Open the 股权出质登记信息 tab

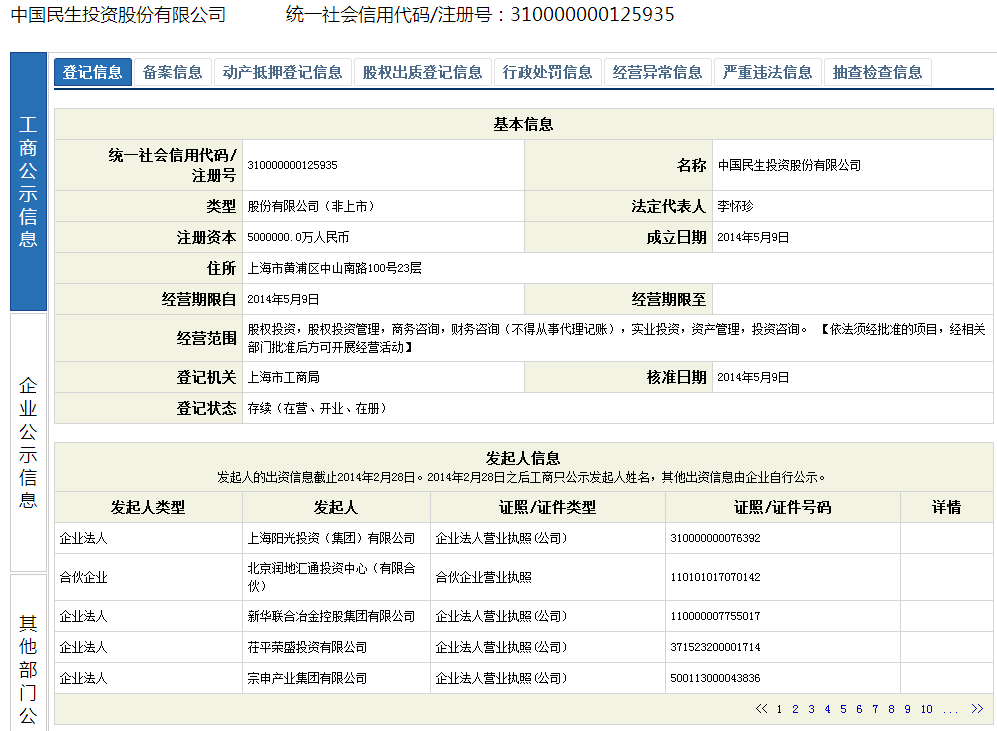[x=422, y=72]
